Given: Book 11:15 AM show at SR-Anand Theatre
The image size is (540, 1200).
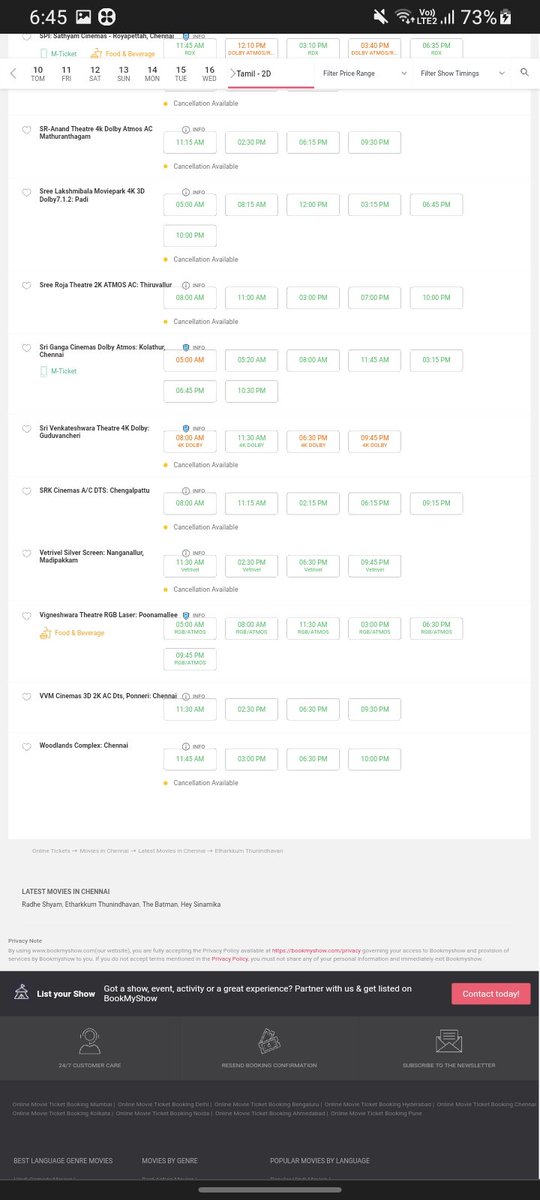Looking at the screenshot, I should pyautogui.click(x=190, y=143).
